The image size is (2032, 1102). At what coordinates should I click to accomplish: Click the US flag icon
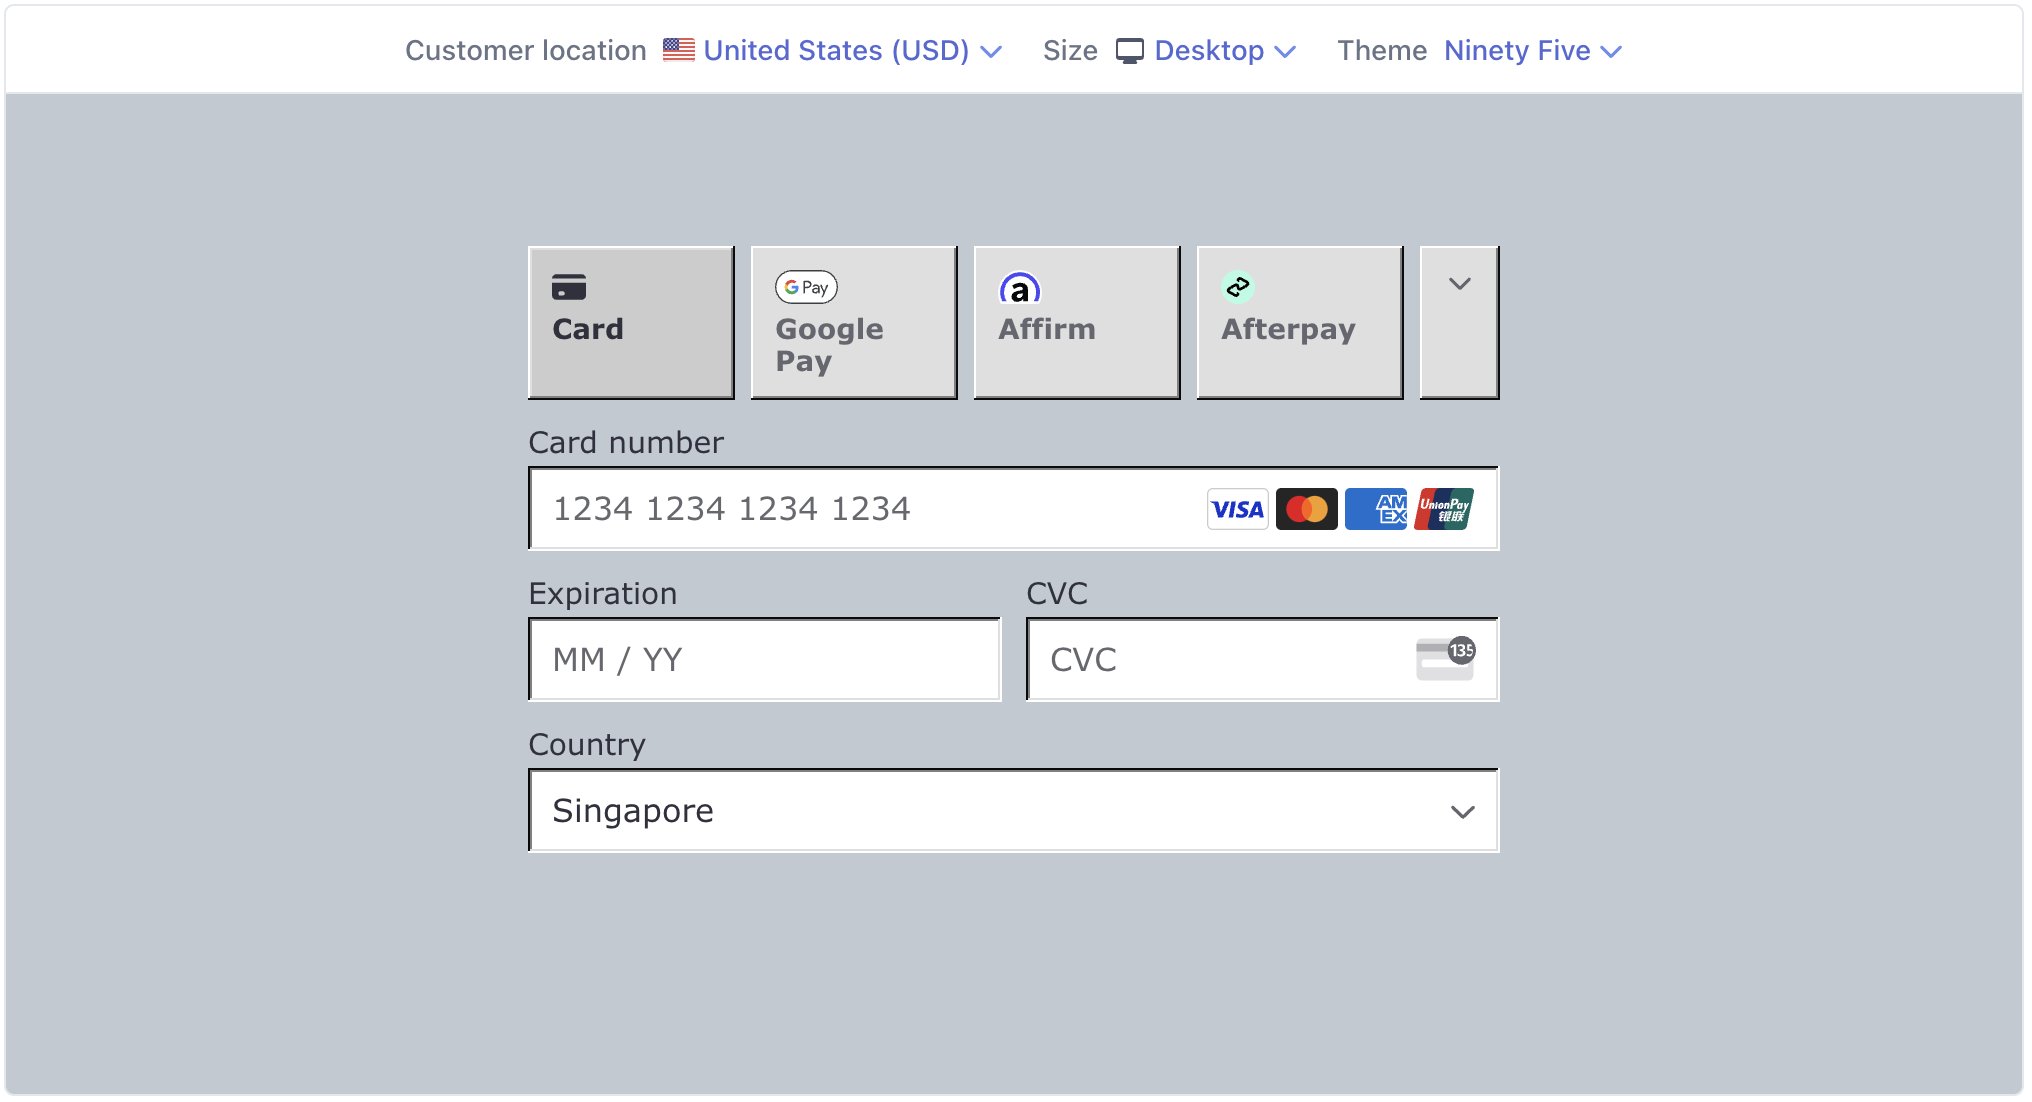[x=679, y=50]
